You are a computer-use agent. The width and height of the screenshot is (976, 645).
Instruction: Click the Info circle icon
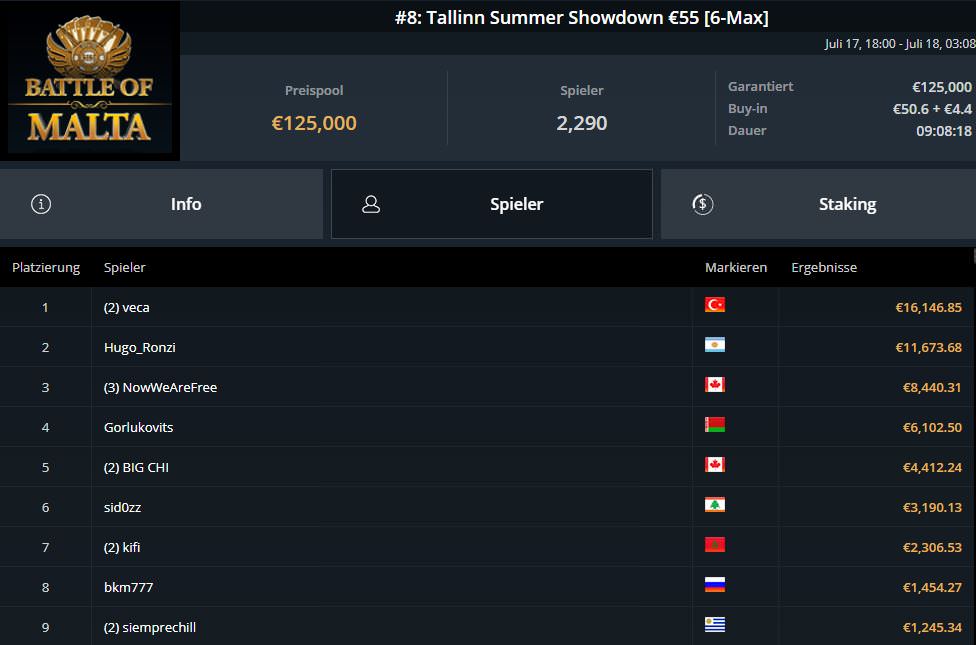(x=41, y=204)
